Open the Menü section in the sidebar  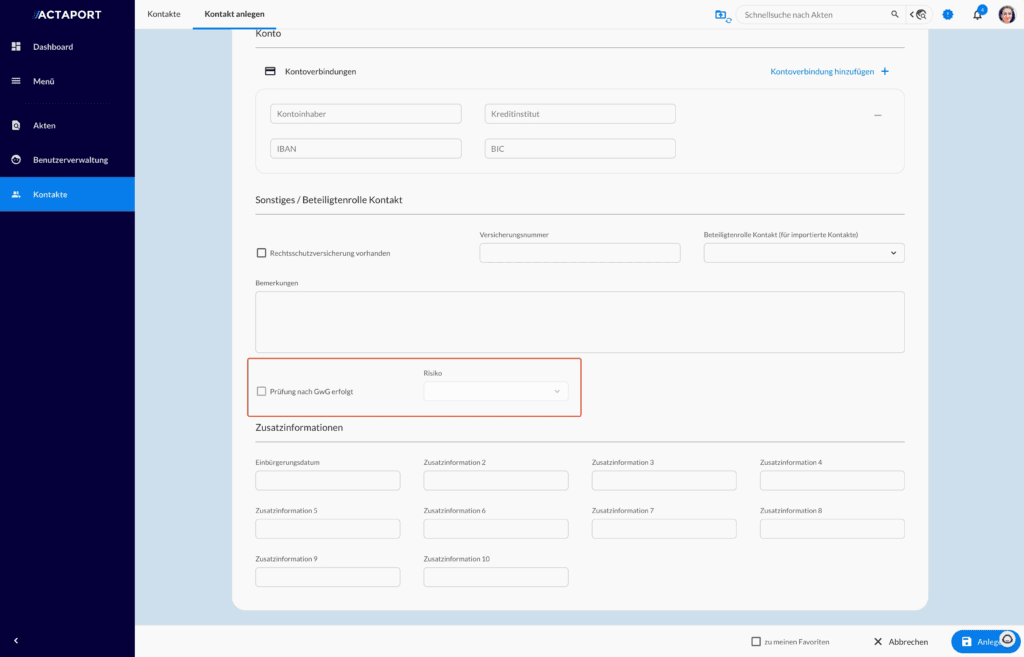tap(45, 82)
